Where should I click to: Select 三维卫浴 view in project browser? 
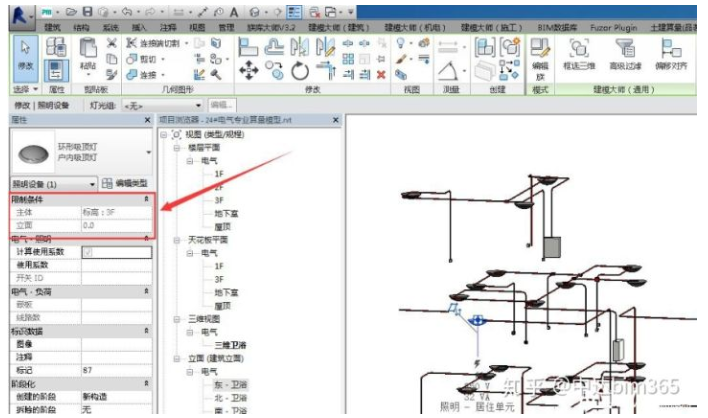[x=230, y=345]
